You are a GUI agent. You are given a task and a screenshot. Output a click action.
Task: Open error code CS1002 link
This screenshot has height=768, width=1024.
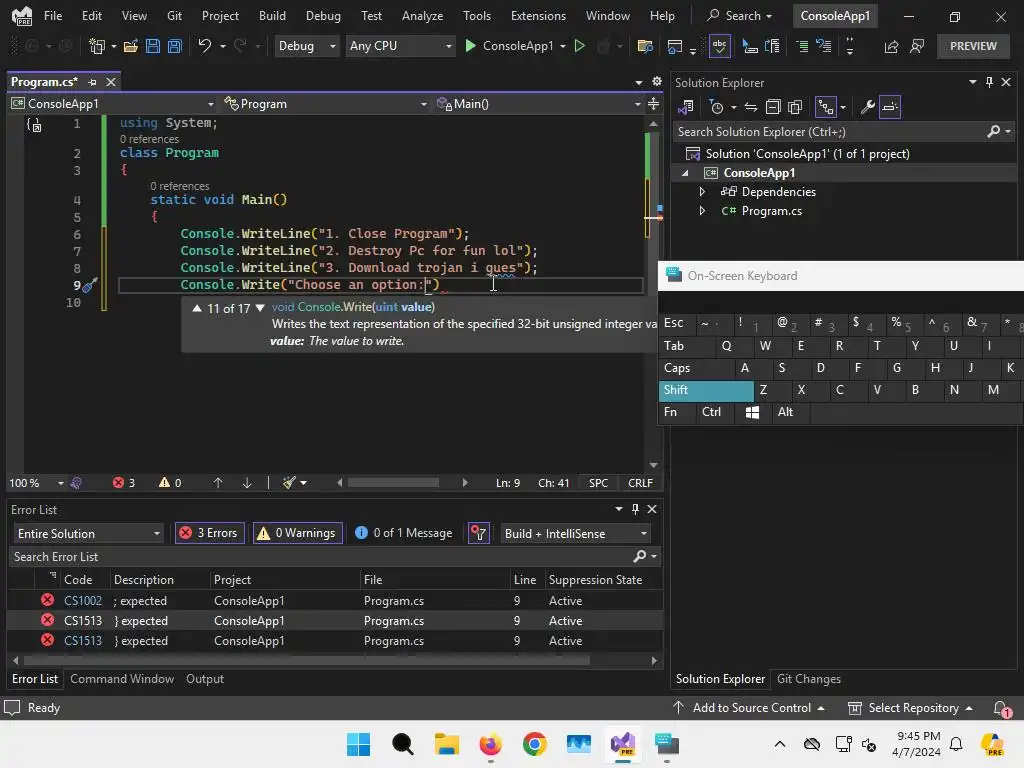point(83,600)
